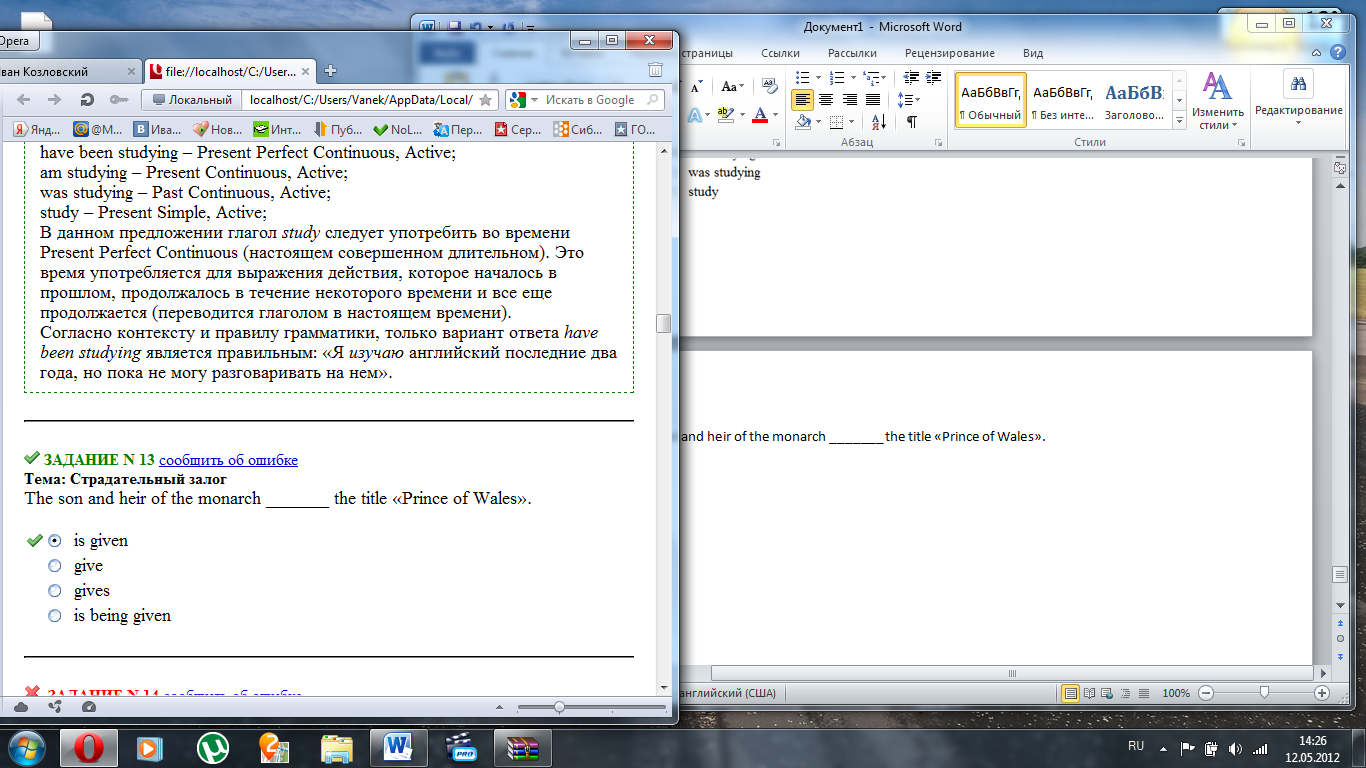Click Локальный badge in Opera address bar
This screenshot has height=768, width=1366.
tap(192, 100)
